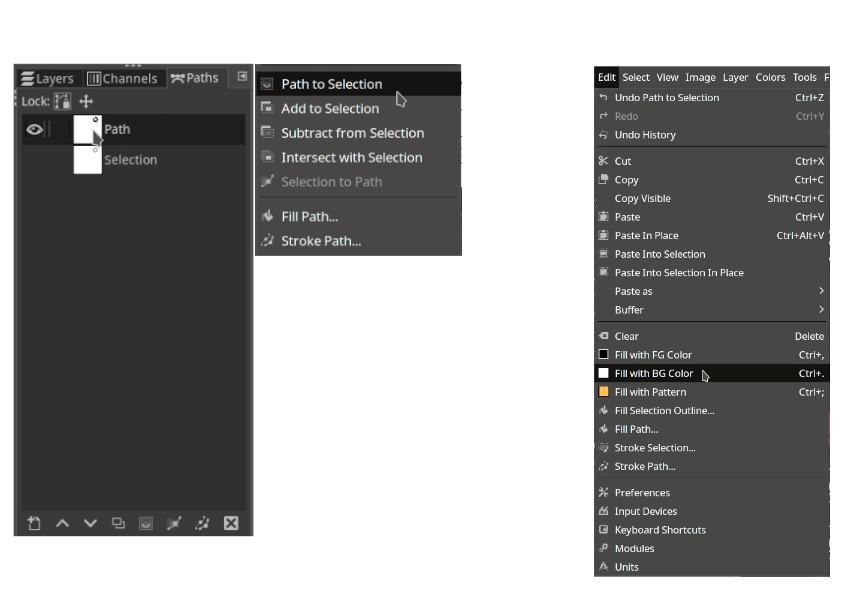Click the Stroke Path icon in the context menu
850x600 pixels.
point(267,241)
